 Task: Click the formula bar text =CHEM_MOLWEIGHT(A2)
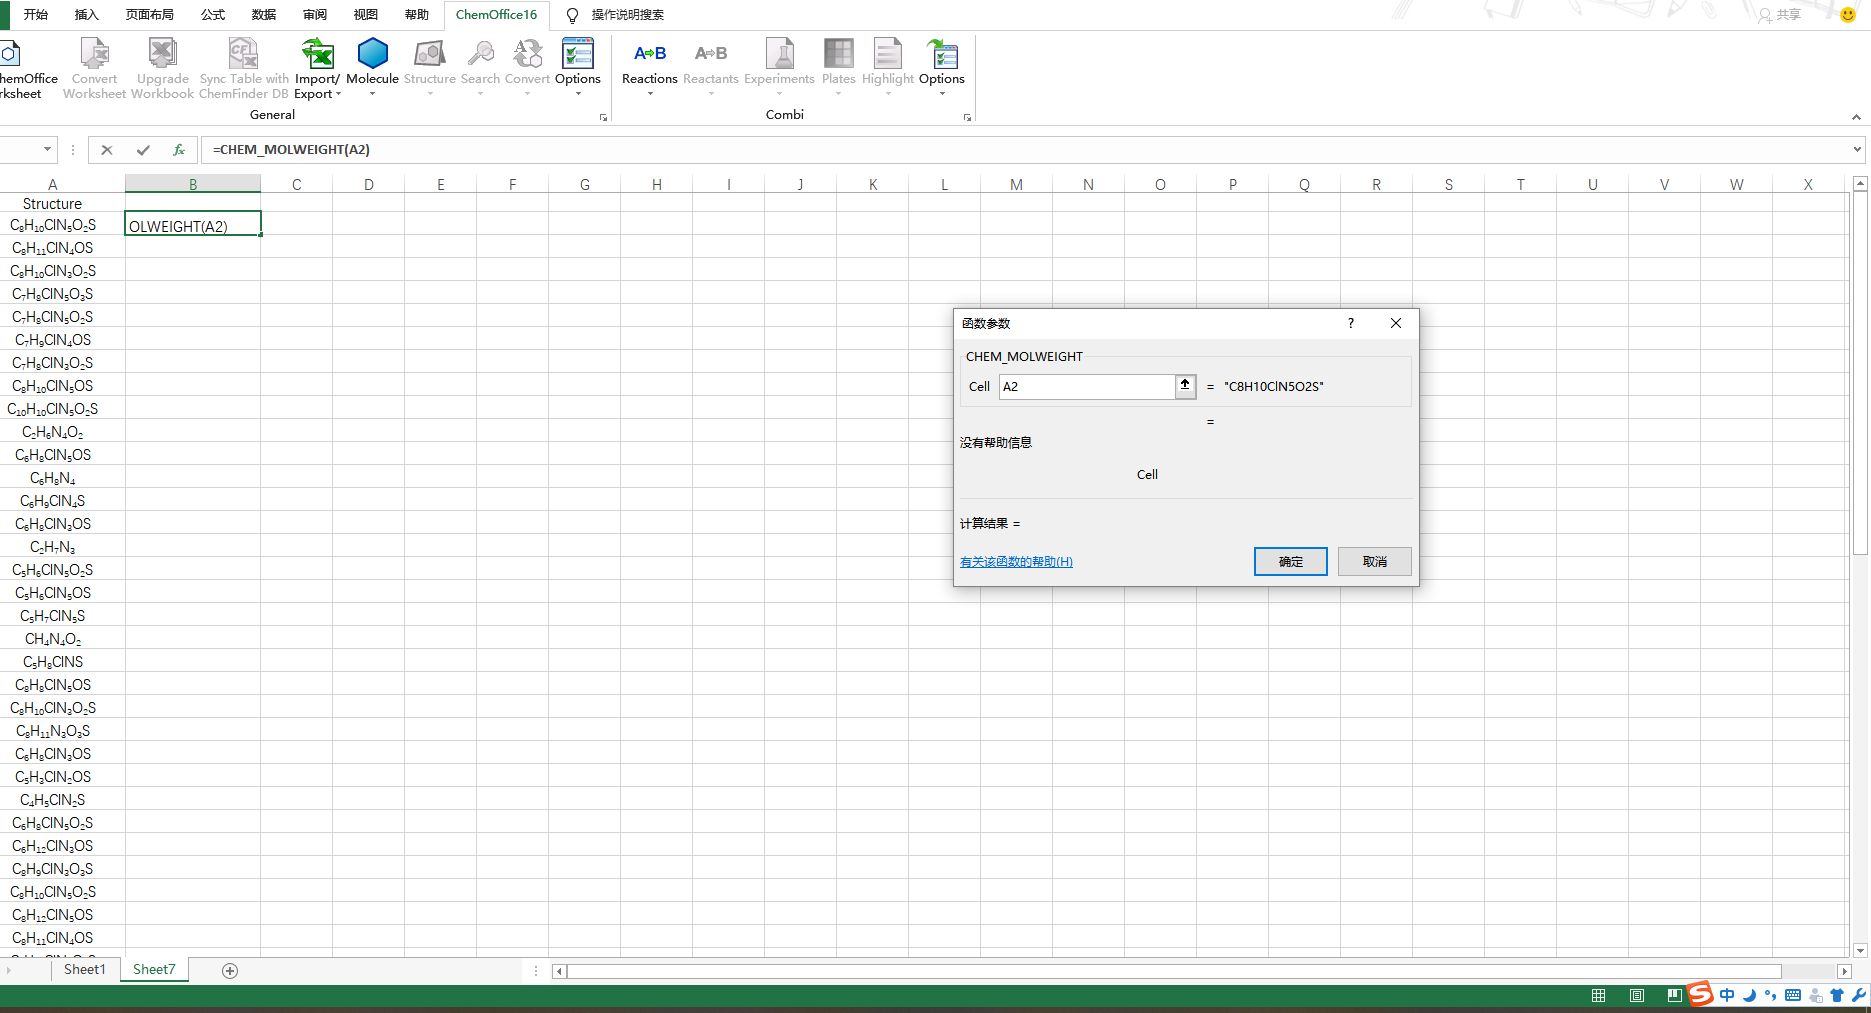click(291, 150)
